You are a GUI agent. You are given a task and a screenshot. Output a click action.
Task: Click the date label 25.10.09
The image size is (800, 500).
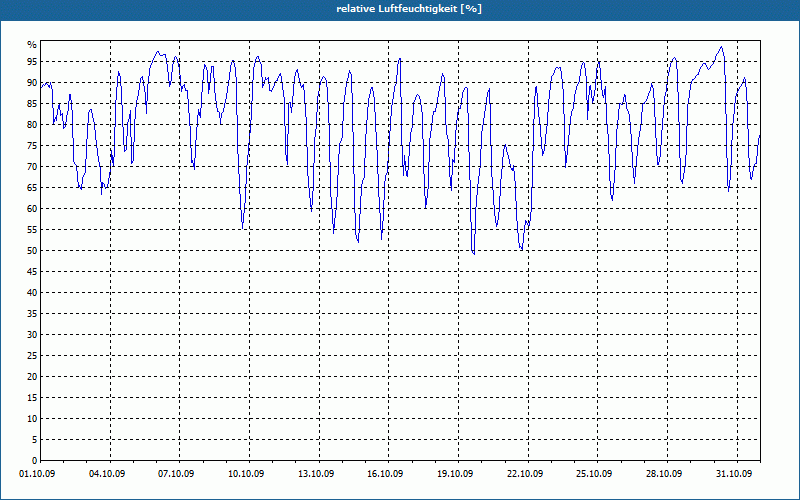tap(594, 474)
